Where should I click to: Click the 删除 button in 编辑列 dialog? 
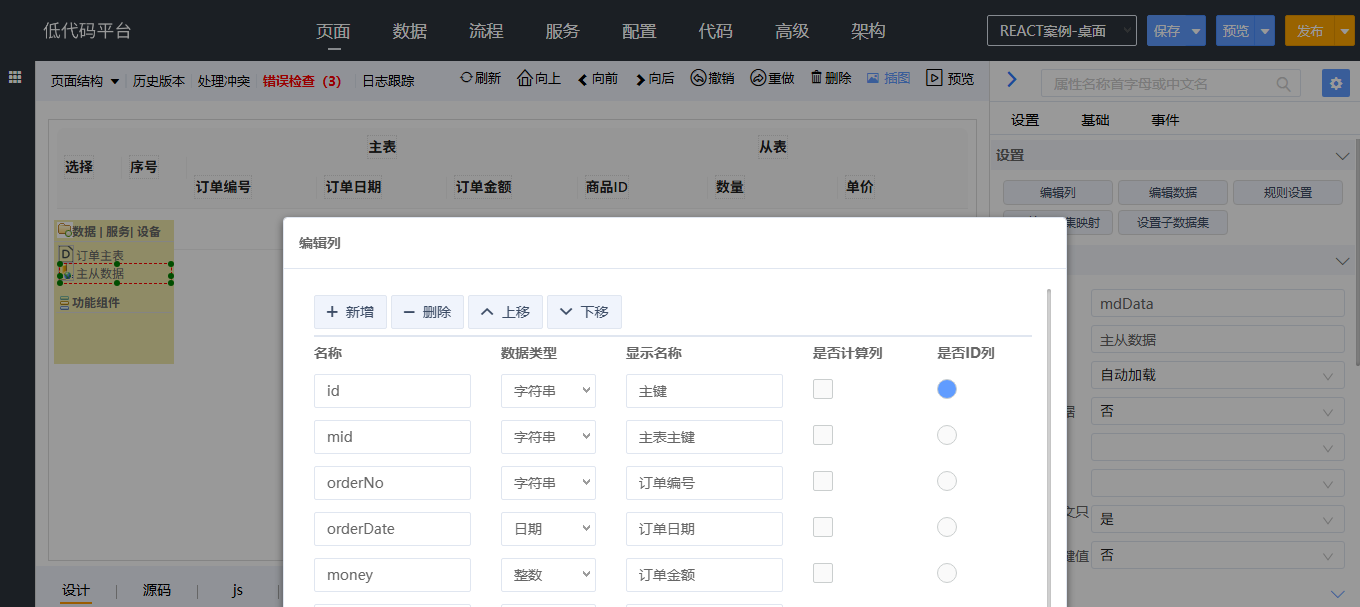tap(427, 312)
